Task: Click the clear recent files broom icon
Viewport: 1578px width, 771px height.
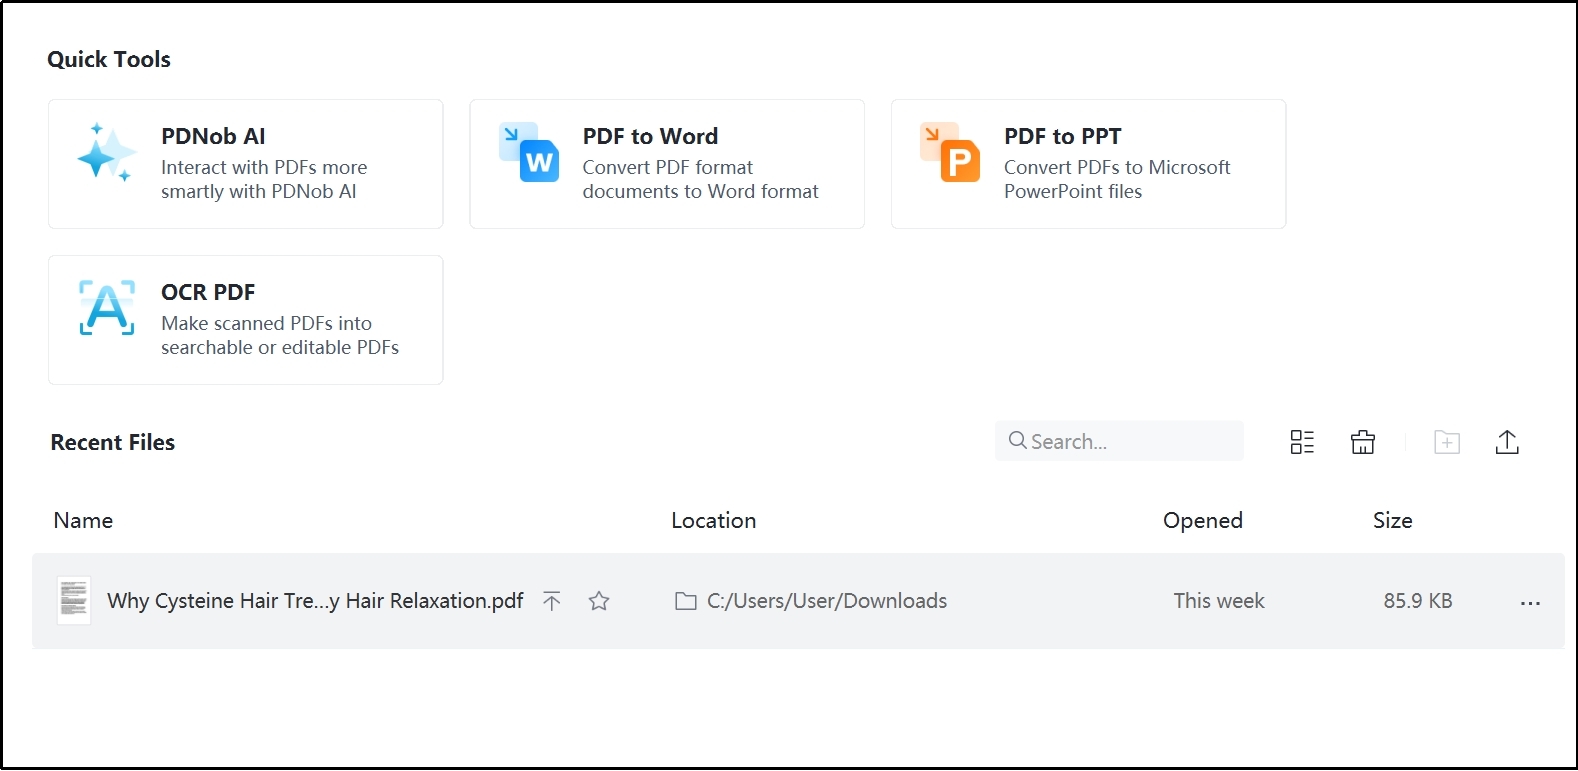Action: [1363, 442]
